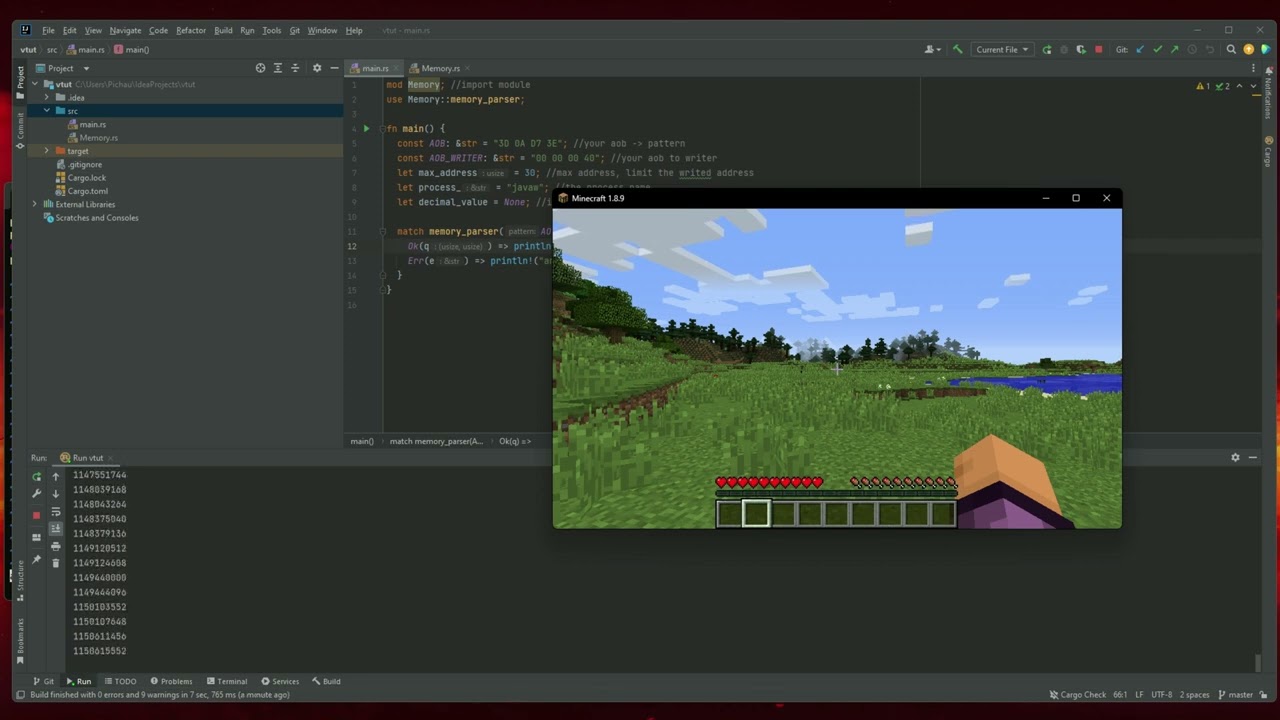Hide Run panel with minus icon
This screenshot has height=720, width=1280.
pos(1252,457)
